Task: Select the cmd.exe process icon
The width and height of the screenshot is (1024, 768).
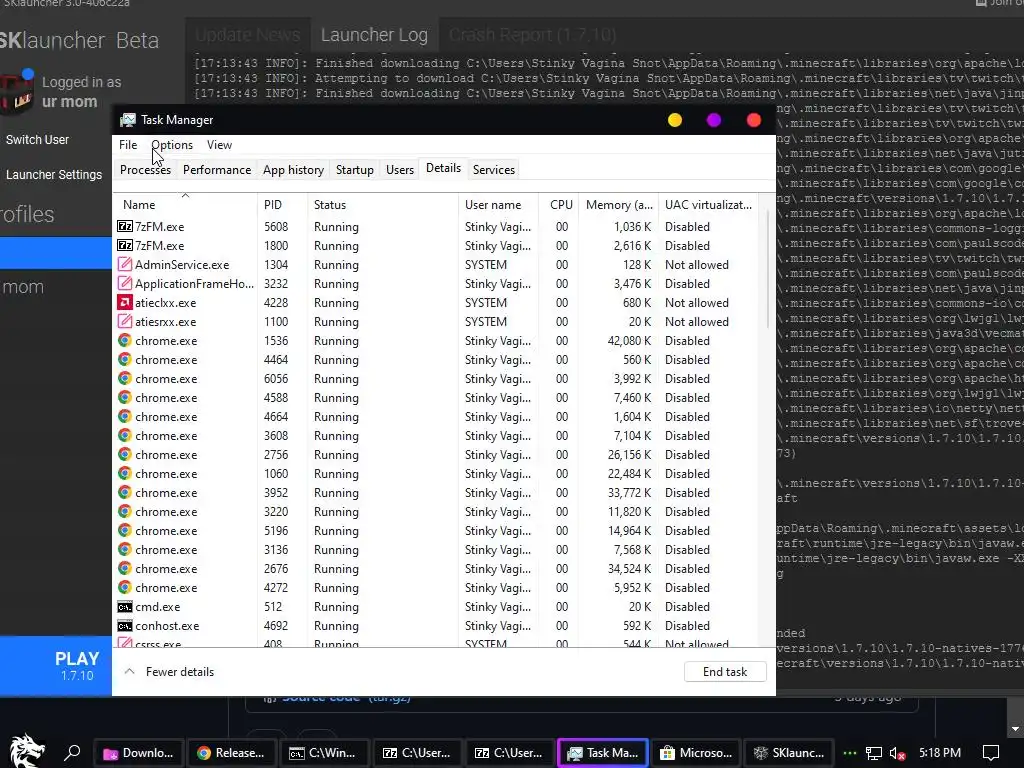Action: pyautogui.click(x=125, y=607)
